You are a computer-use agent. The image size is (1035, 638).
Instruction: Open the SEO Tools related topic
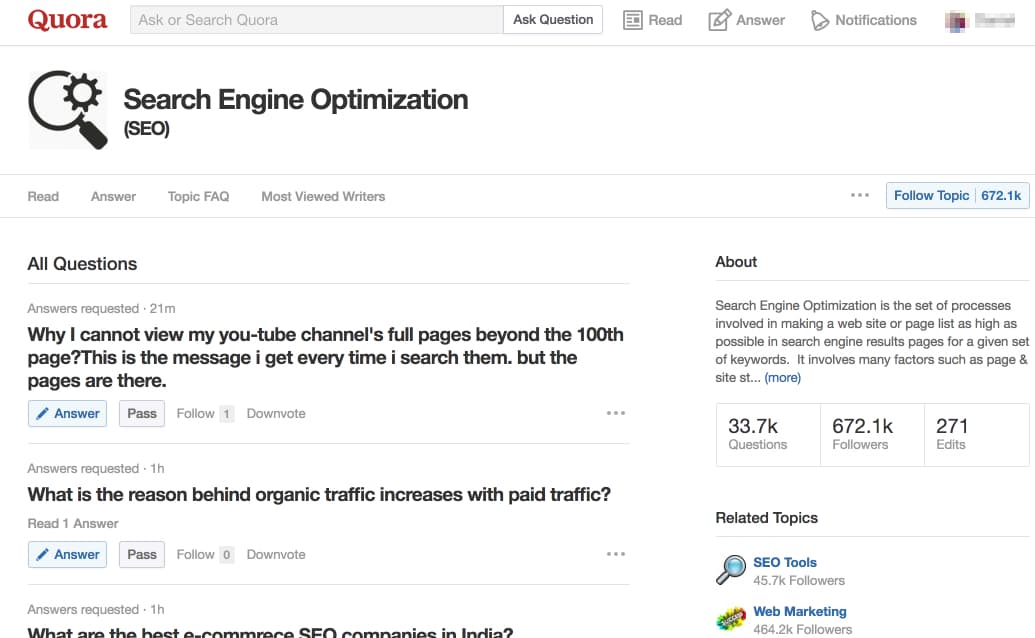tap(785, 563)
